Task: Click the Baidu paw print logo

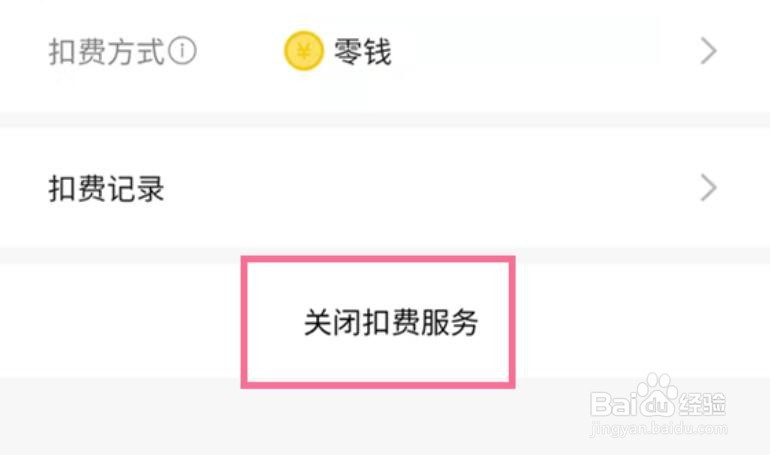Action: click(x=658, y=395)
